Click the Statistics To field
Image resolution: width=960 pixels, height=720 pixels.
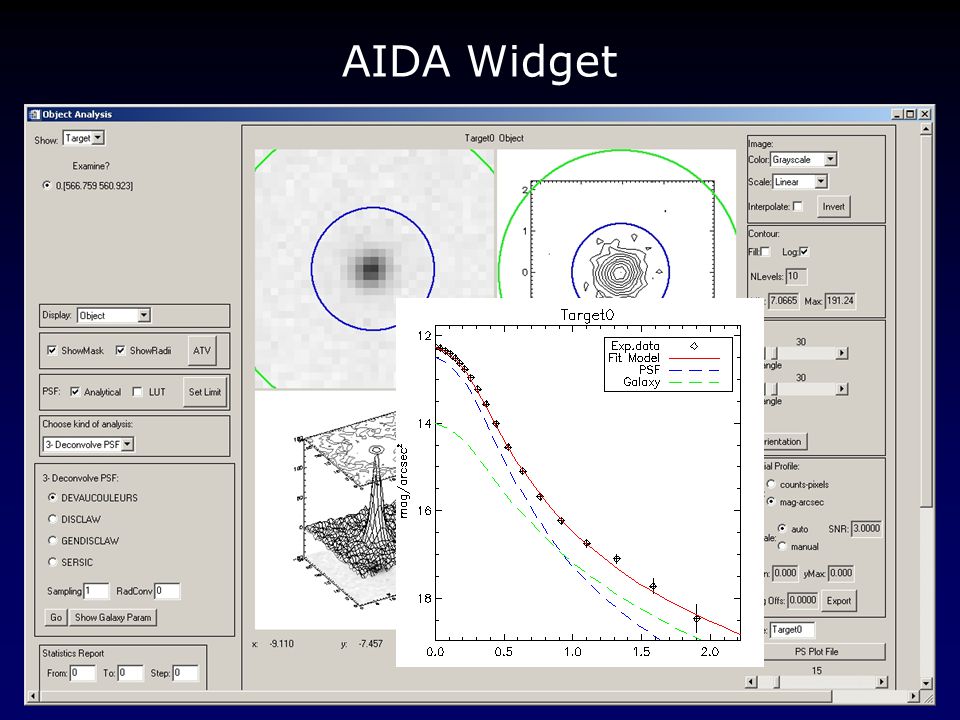[x=130, y=673]
